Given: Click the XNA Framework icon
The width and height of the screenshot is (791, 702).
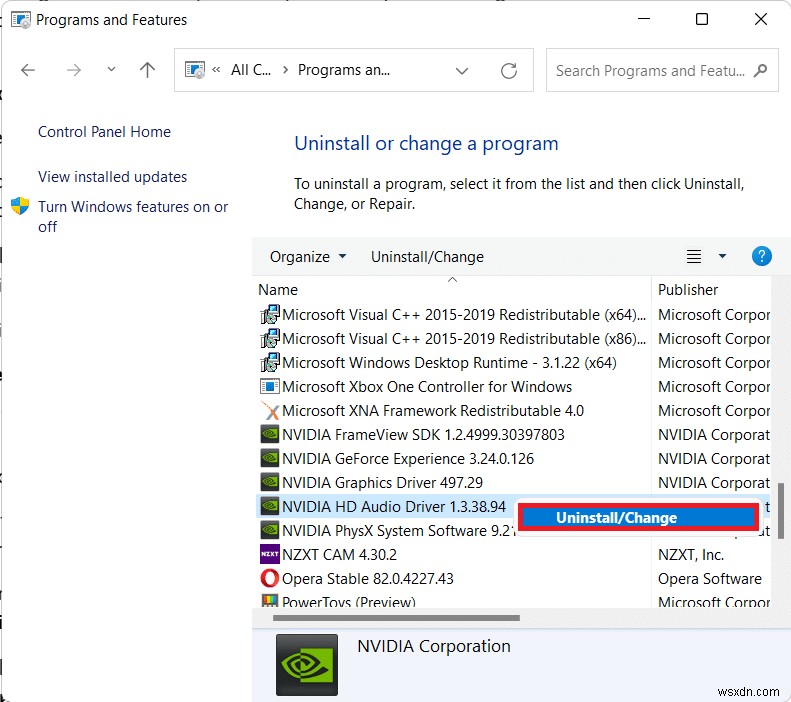Looking at the screenshot, I should click(269, 411).
